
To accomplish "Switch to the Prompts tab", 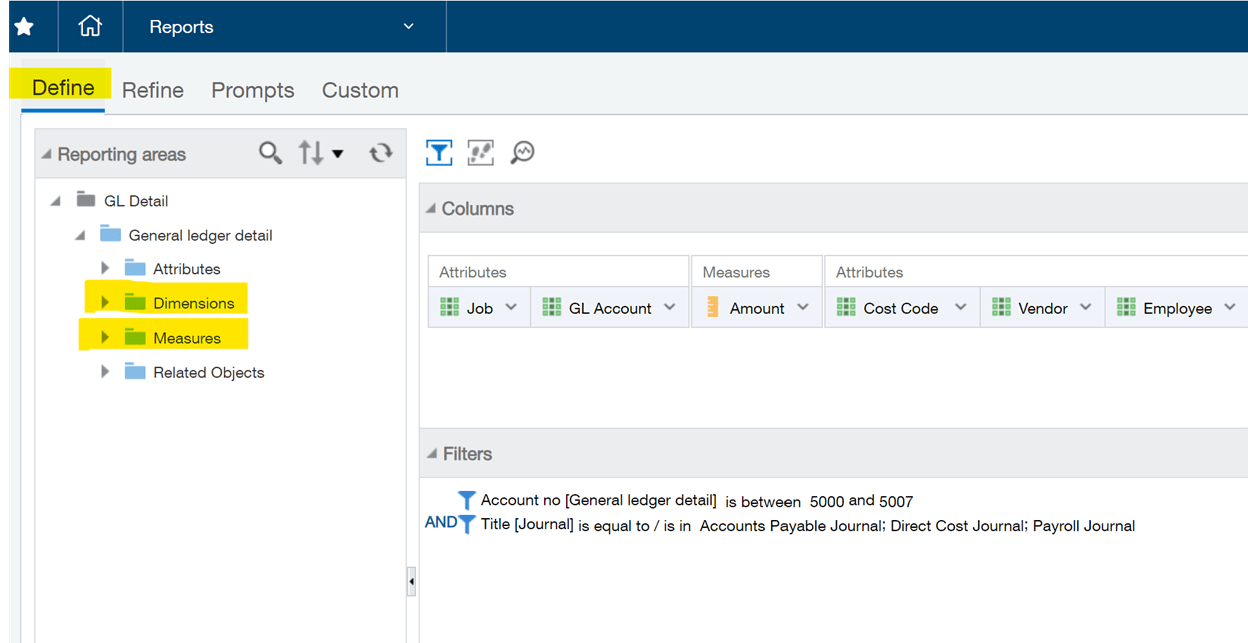I will (x=252, y=90).
